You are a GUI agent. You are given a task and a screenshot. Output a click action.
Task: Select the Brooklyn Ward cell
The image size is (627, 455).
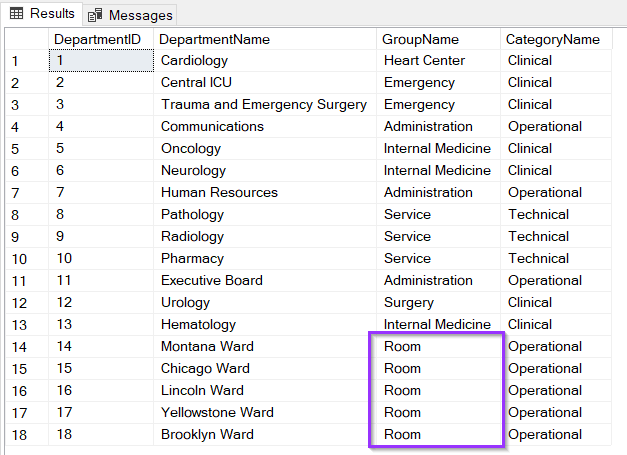tap(207, 435)
